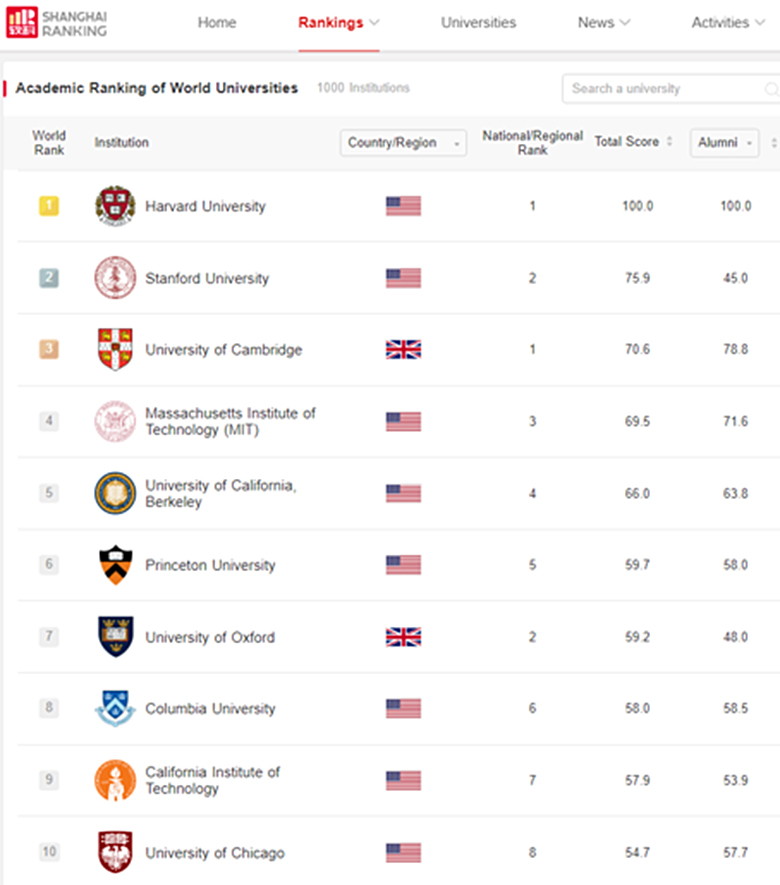Screen dimensions: 780x885
Task: Click the Columbia University crown icon
Action: coord(115,709)
